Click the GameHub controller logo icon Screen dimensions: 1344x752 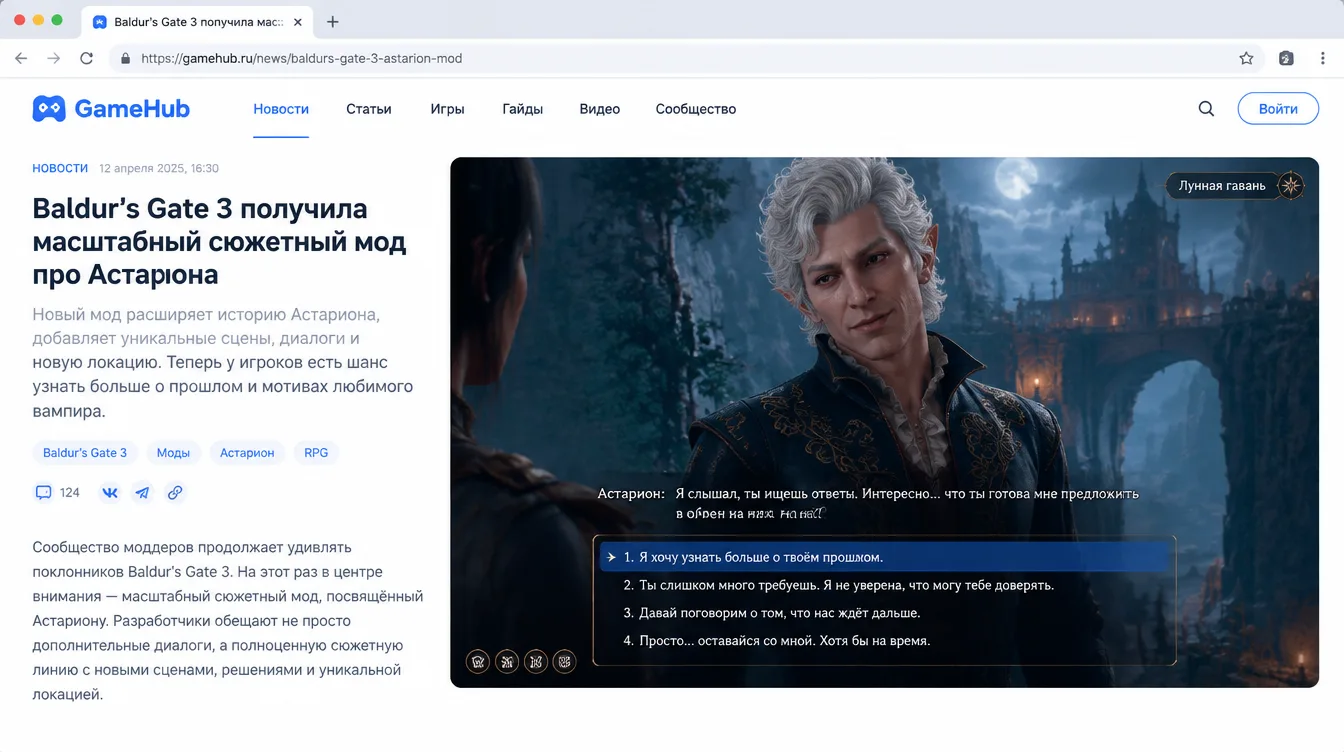click(49, 109)
